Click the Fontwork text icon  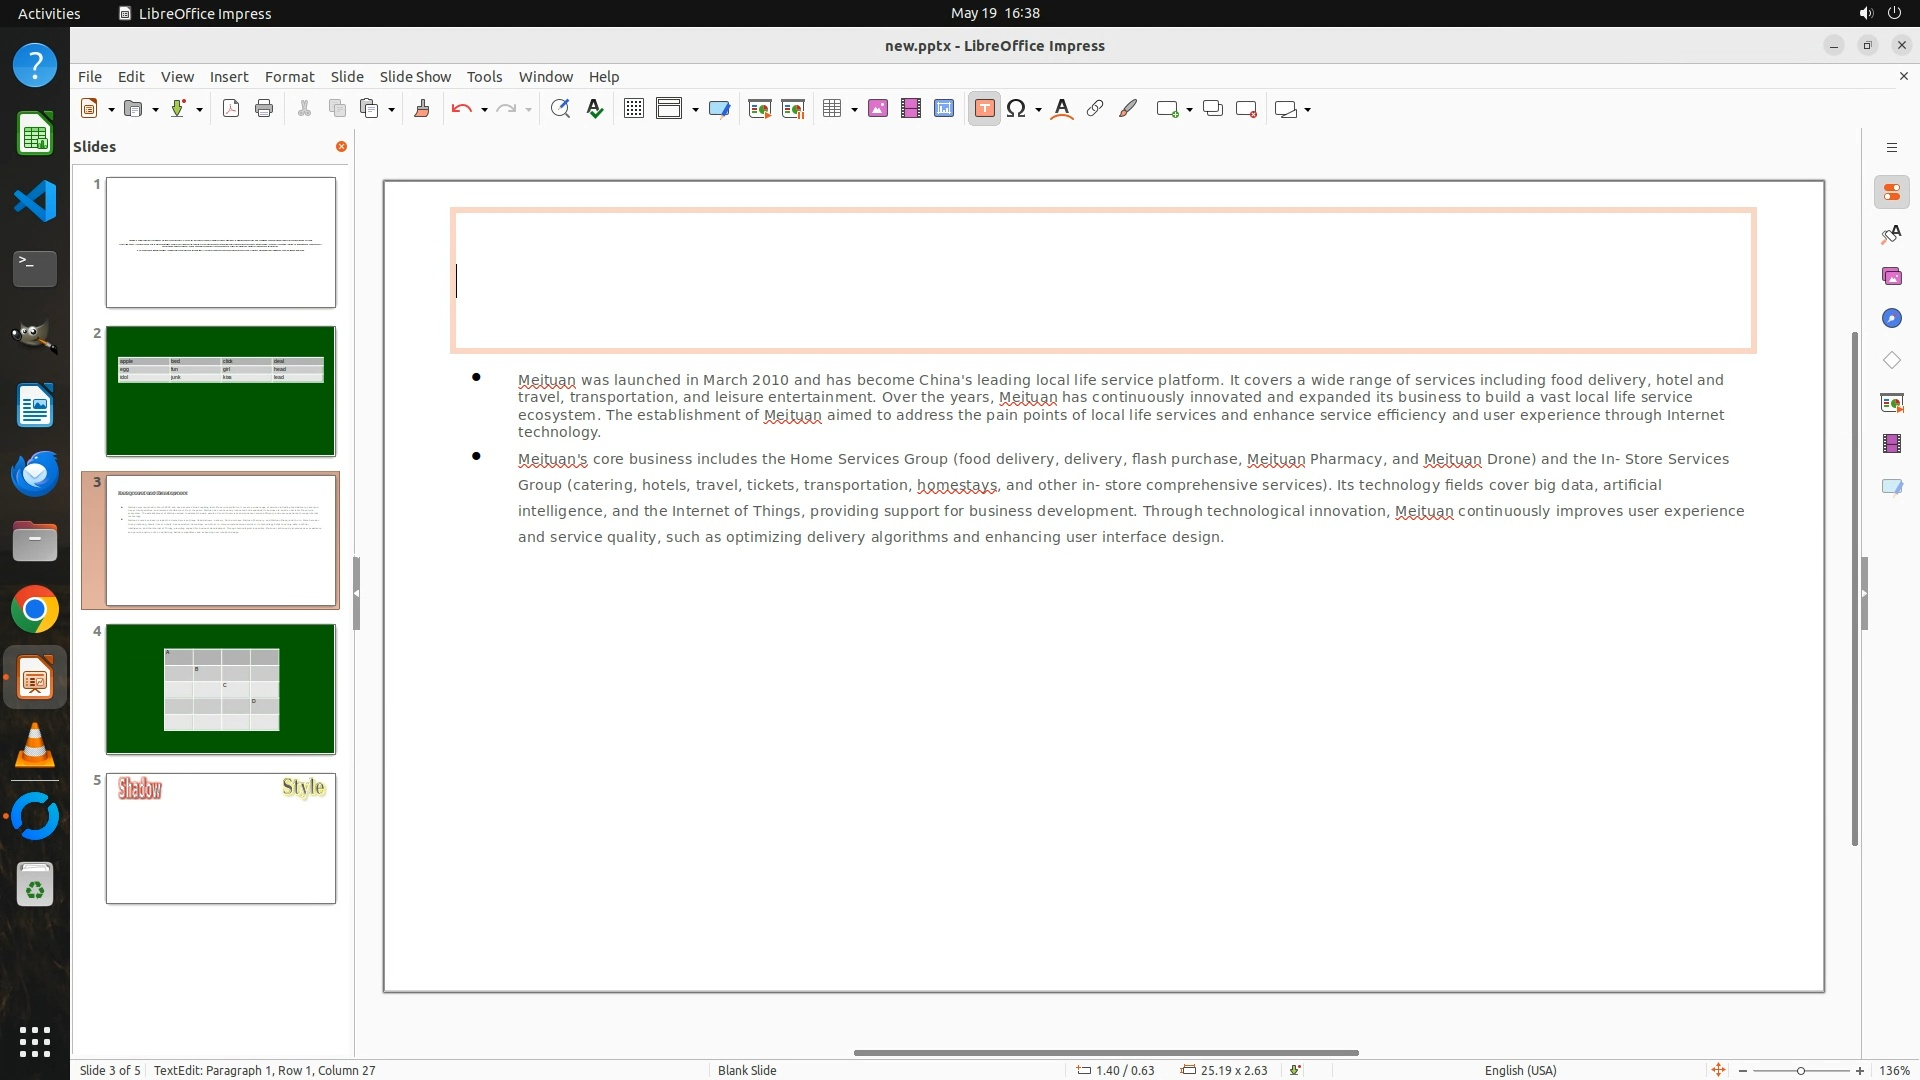point(1062,109)
